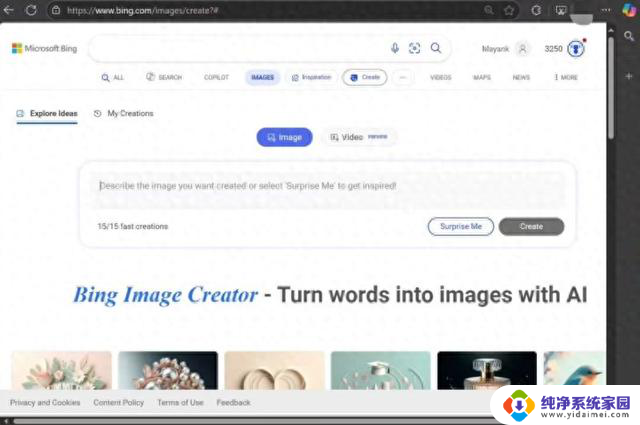Click the Feedback link
640x425 pixels.
(x=233, y=403)
